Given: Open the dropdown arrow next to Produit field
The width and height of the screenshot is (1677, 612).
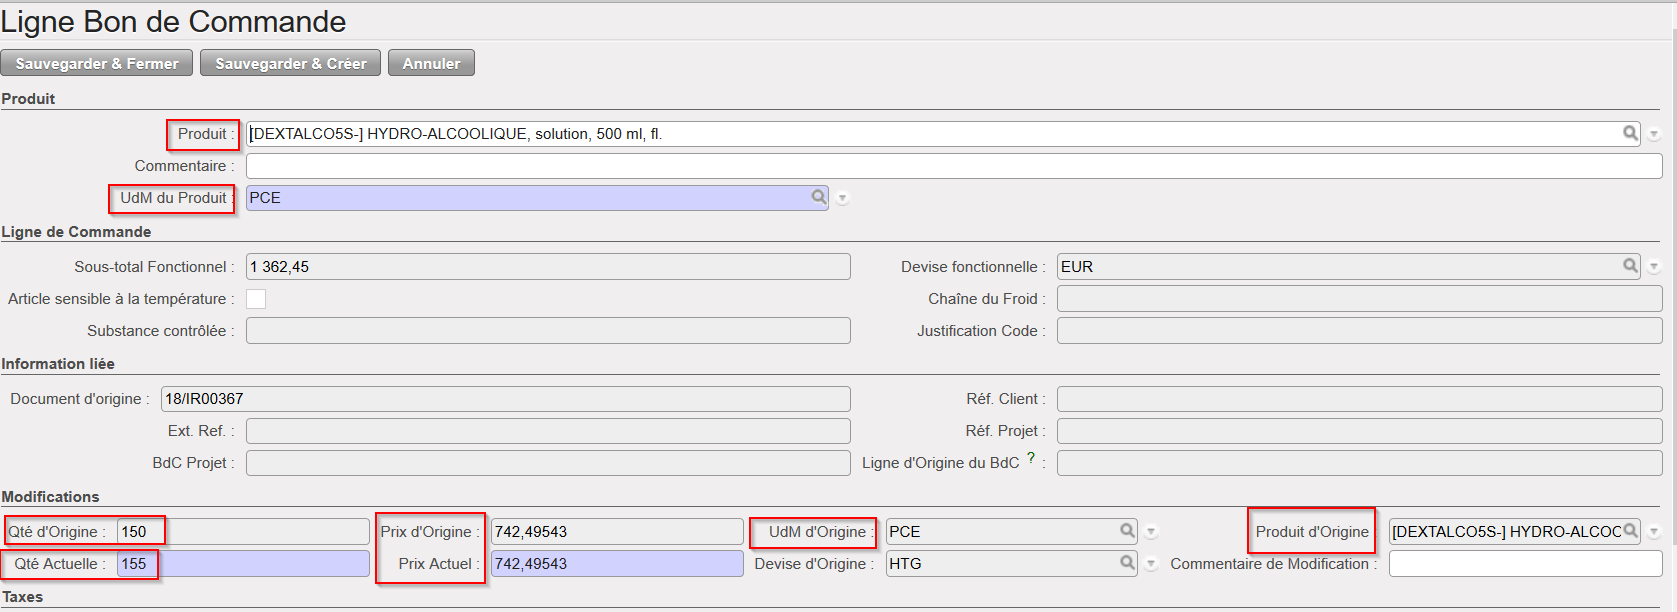Looking at the screenshot, I should 1654,134.
